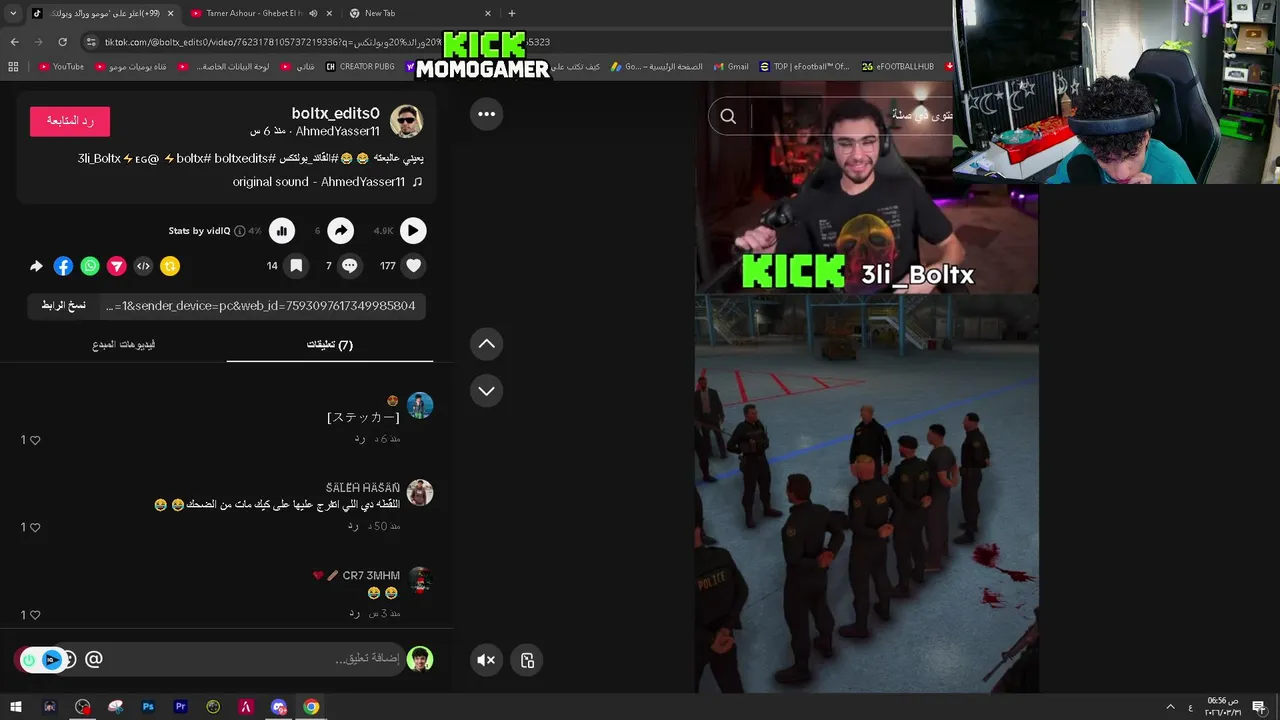Like the SALEH HASAN comment
The image size is (1280, 720).
35,527
